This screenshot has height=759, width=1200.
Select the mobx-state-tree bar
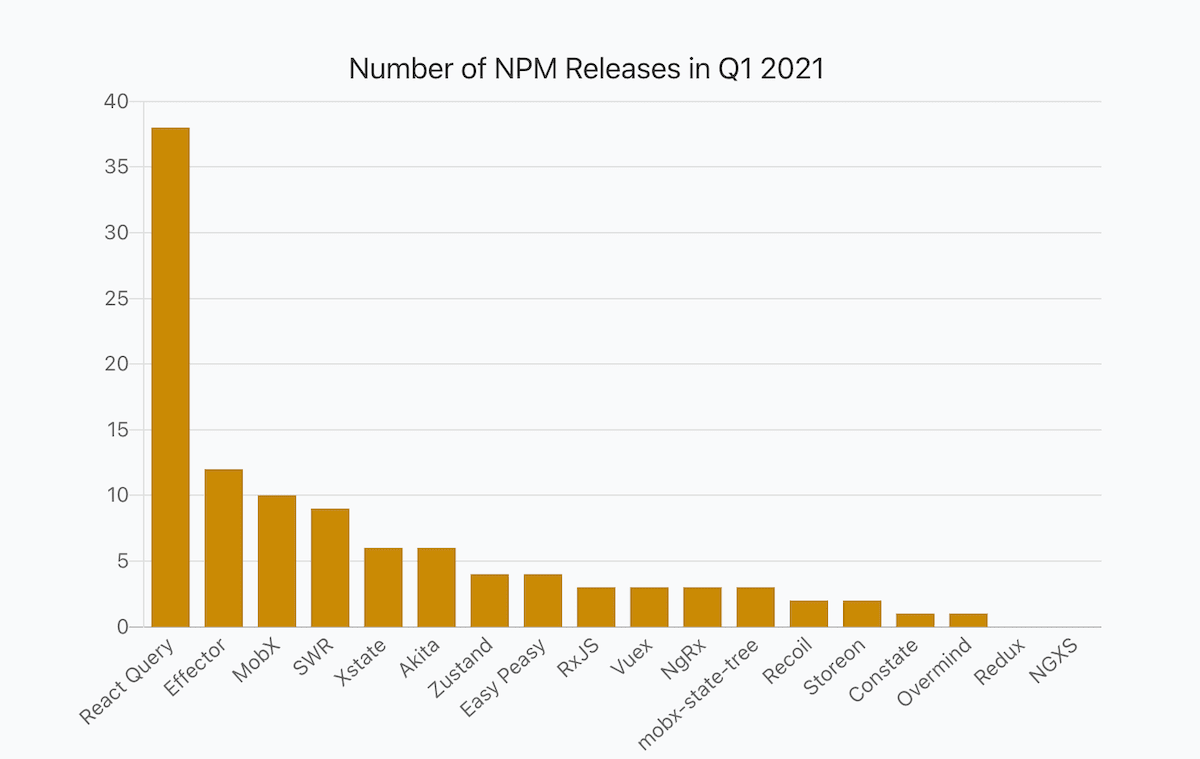tap(755, 607)
